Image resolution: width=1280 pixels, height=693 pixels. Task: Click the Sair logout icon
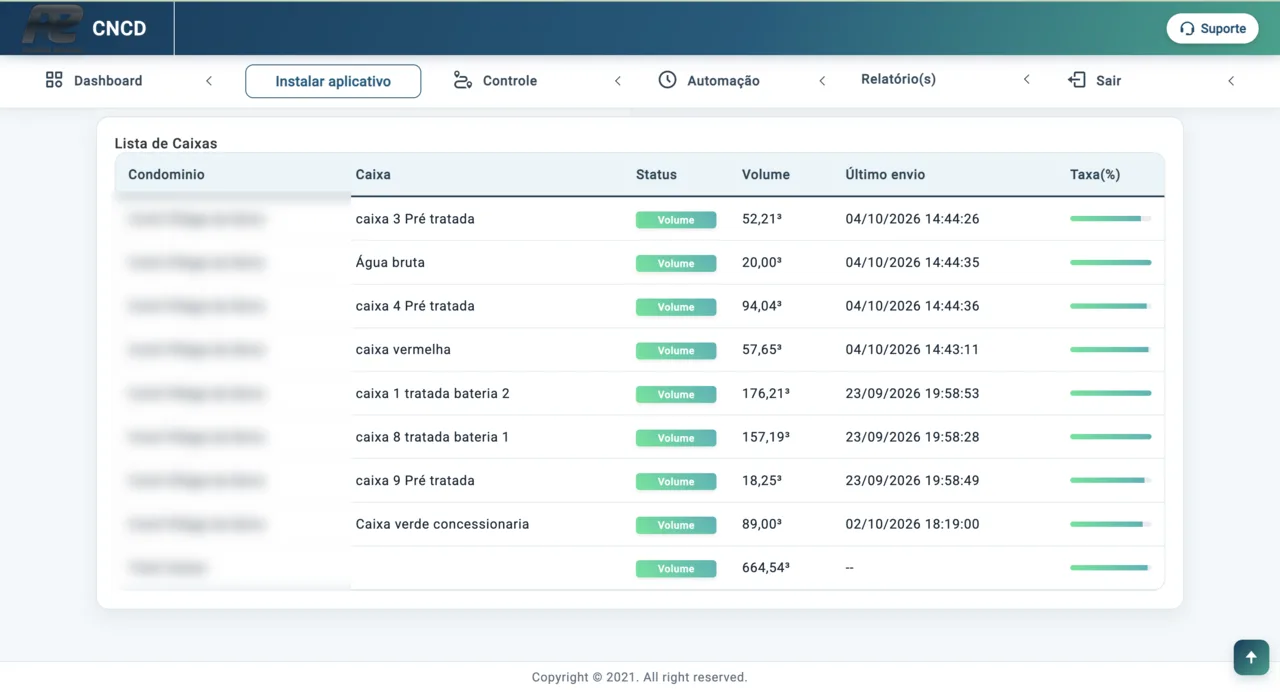coord(1077,80)
